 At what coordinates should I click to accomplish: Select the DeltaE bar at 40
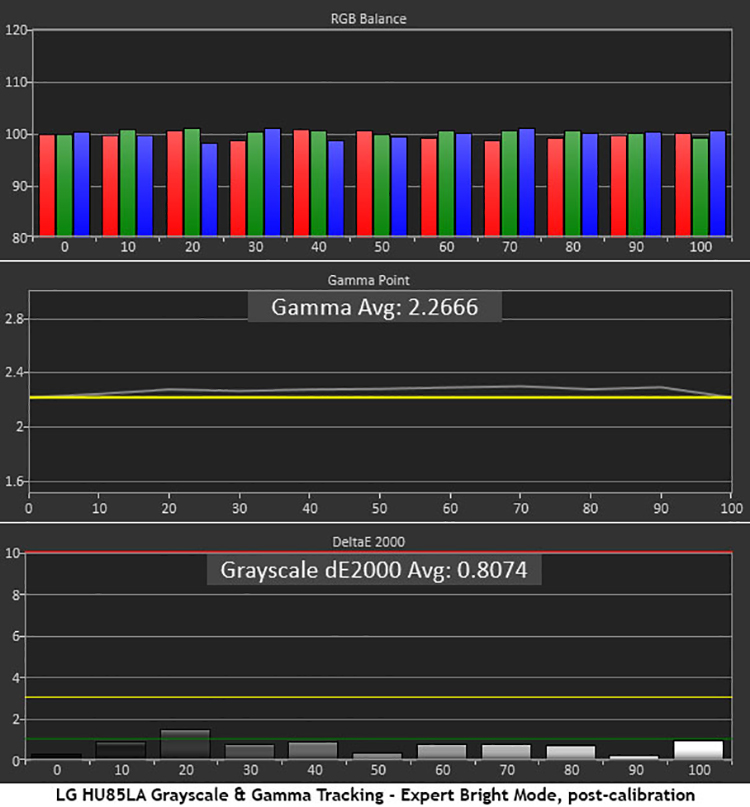[x=313, y=751]
